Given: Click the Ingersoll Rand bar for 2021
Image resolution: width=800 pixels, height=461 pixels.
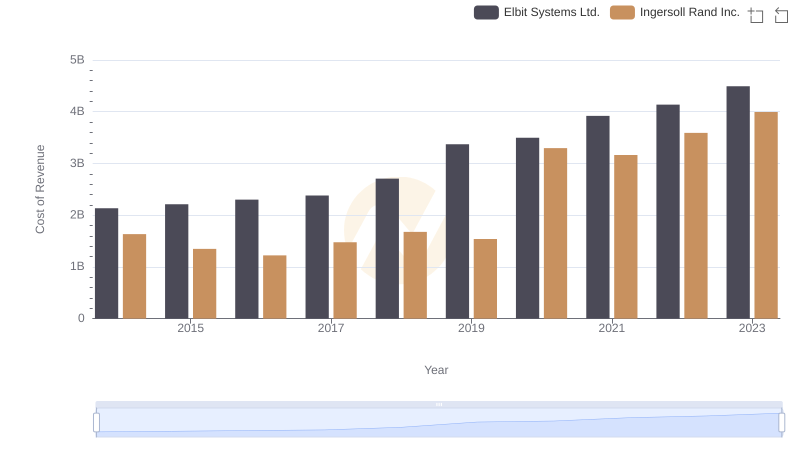Looking at the screenshot, I should tap(626, 237).
